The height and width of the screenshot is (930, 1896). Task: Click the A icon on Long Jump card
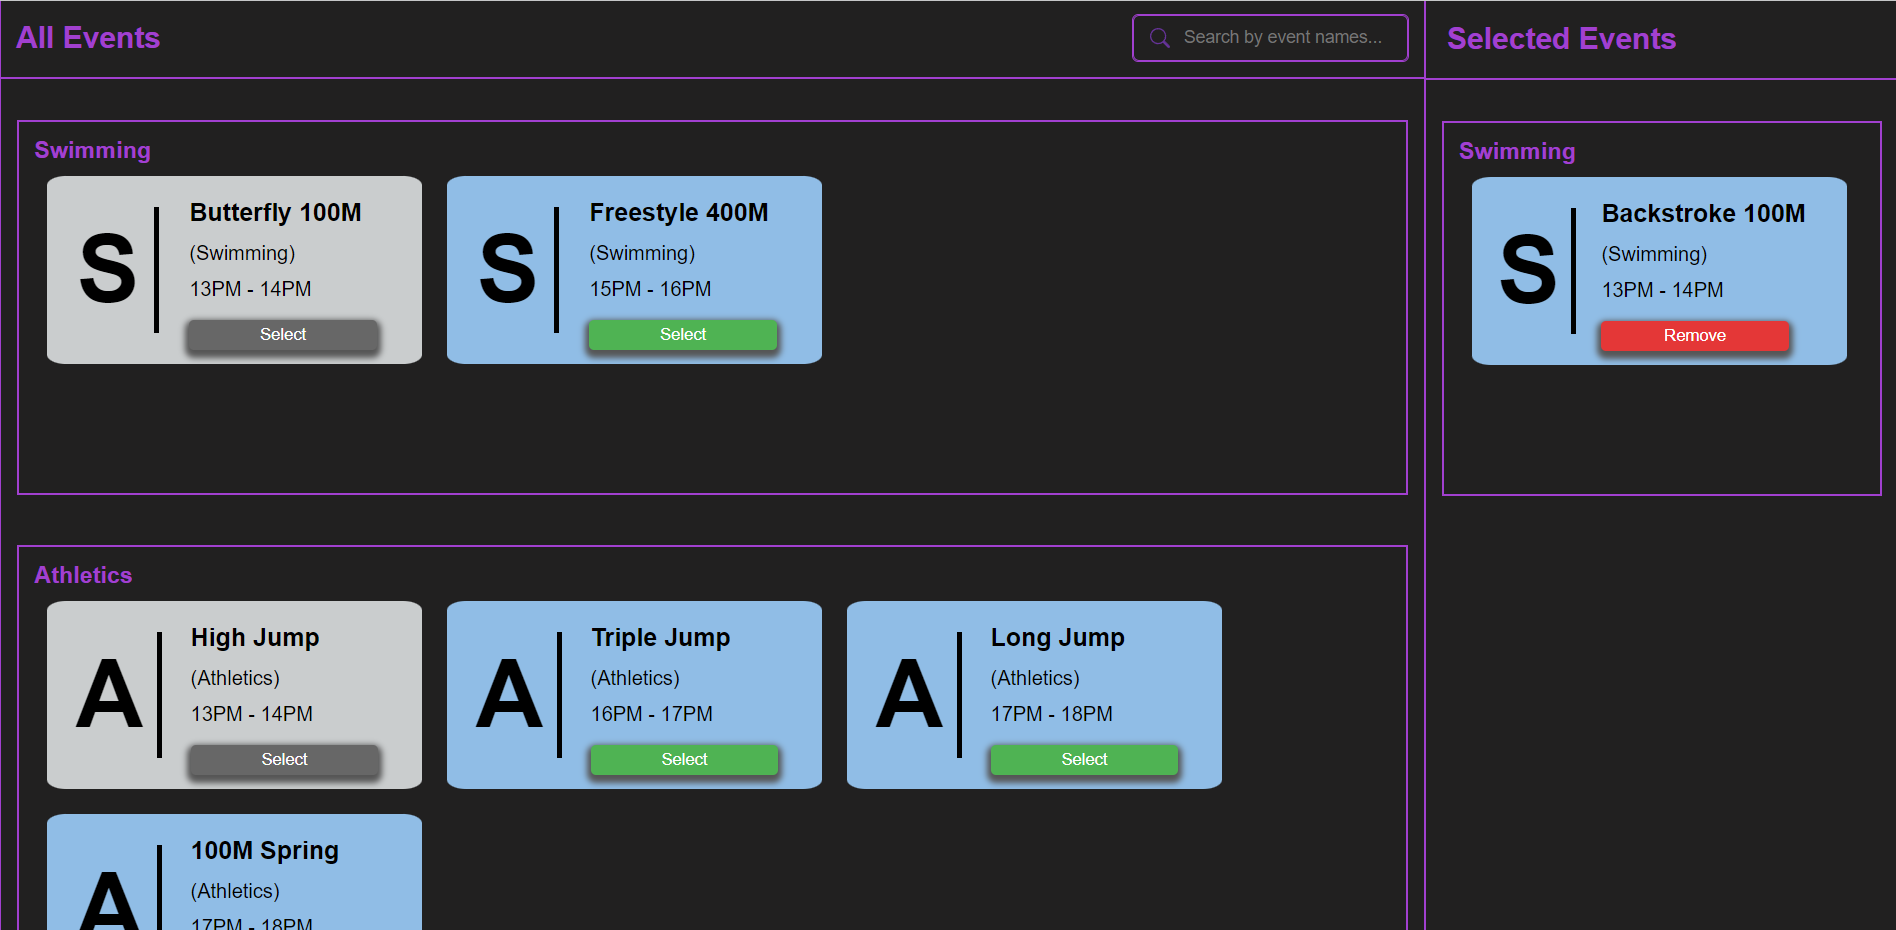[x=910, y=695]
